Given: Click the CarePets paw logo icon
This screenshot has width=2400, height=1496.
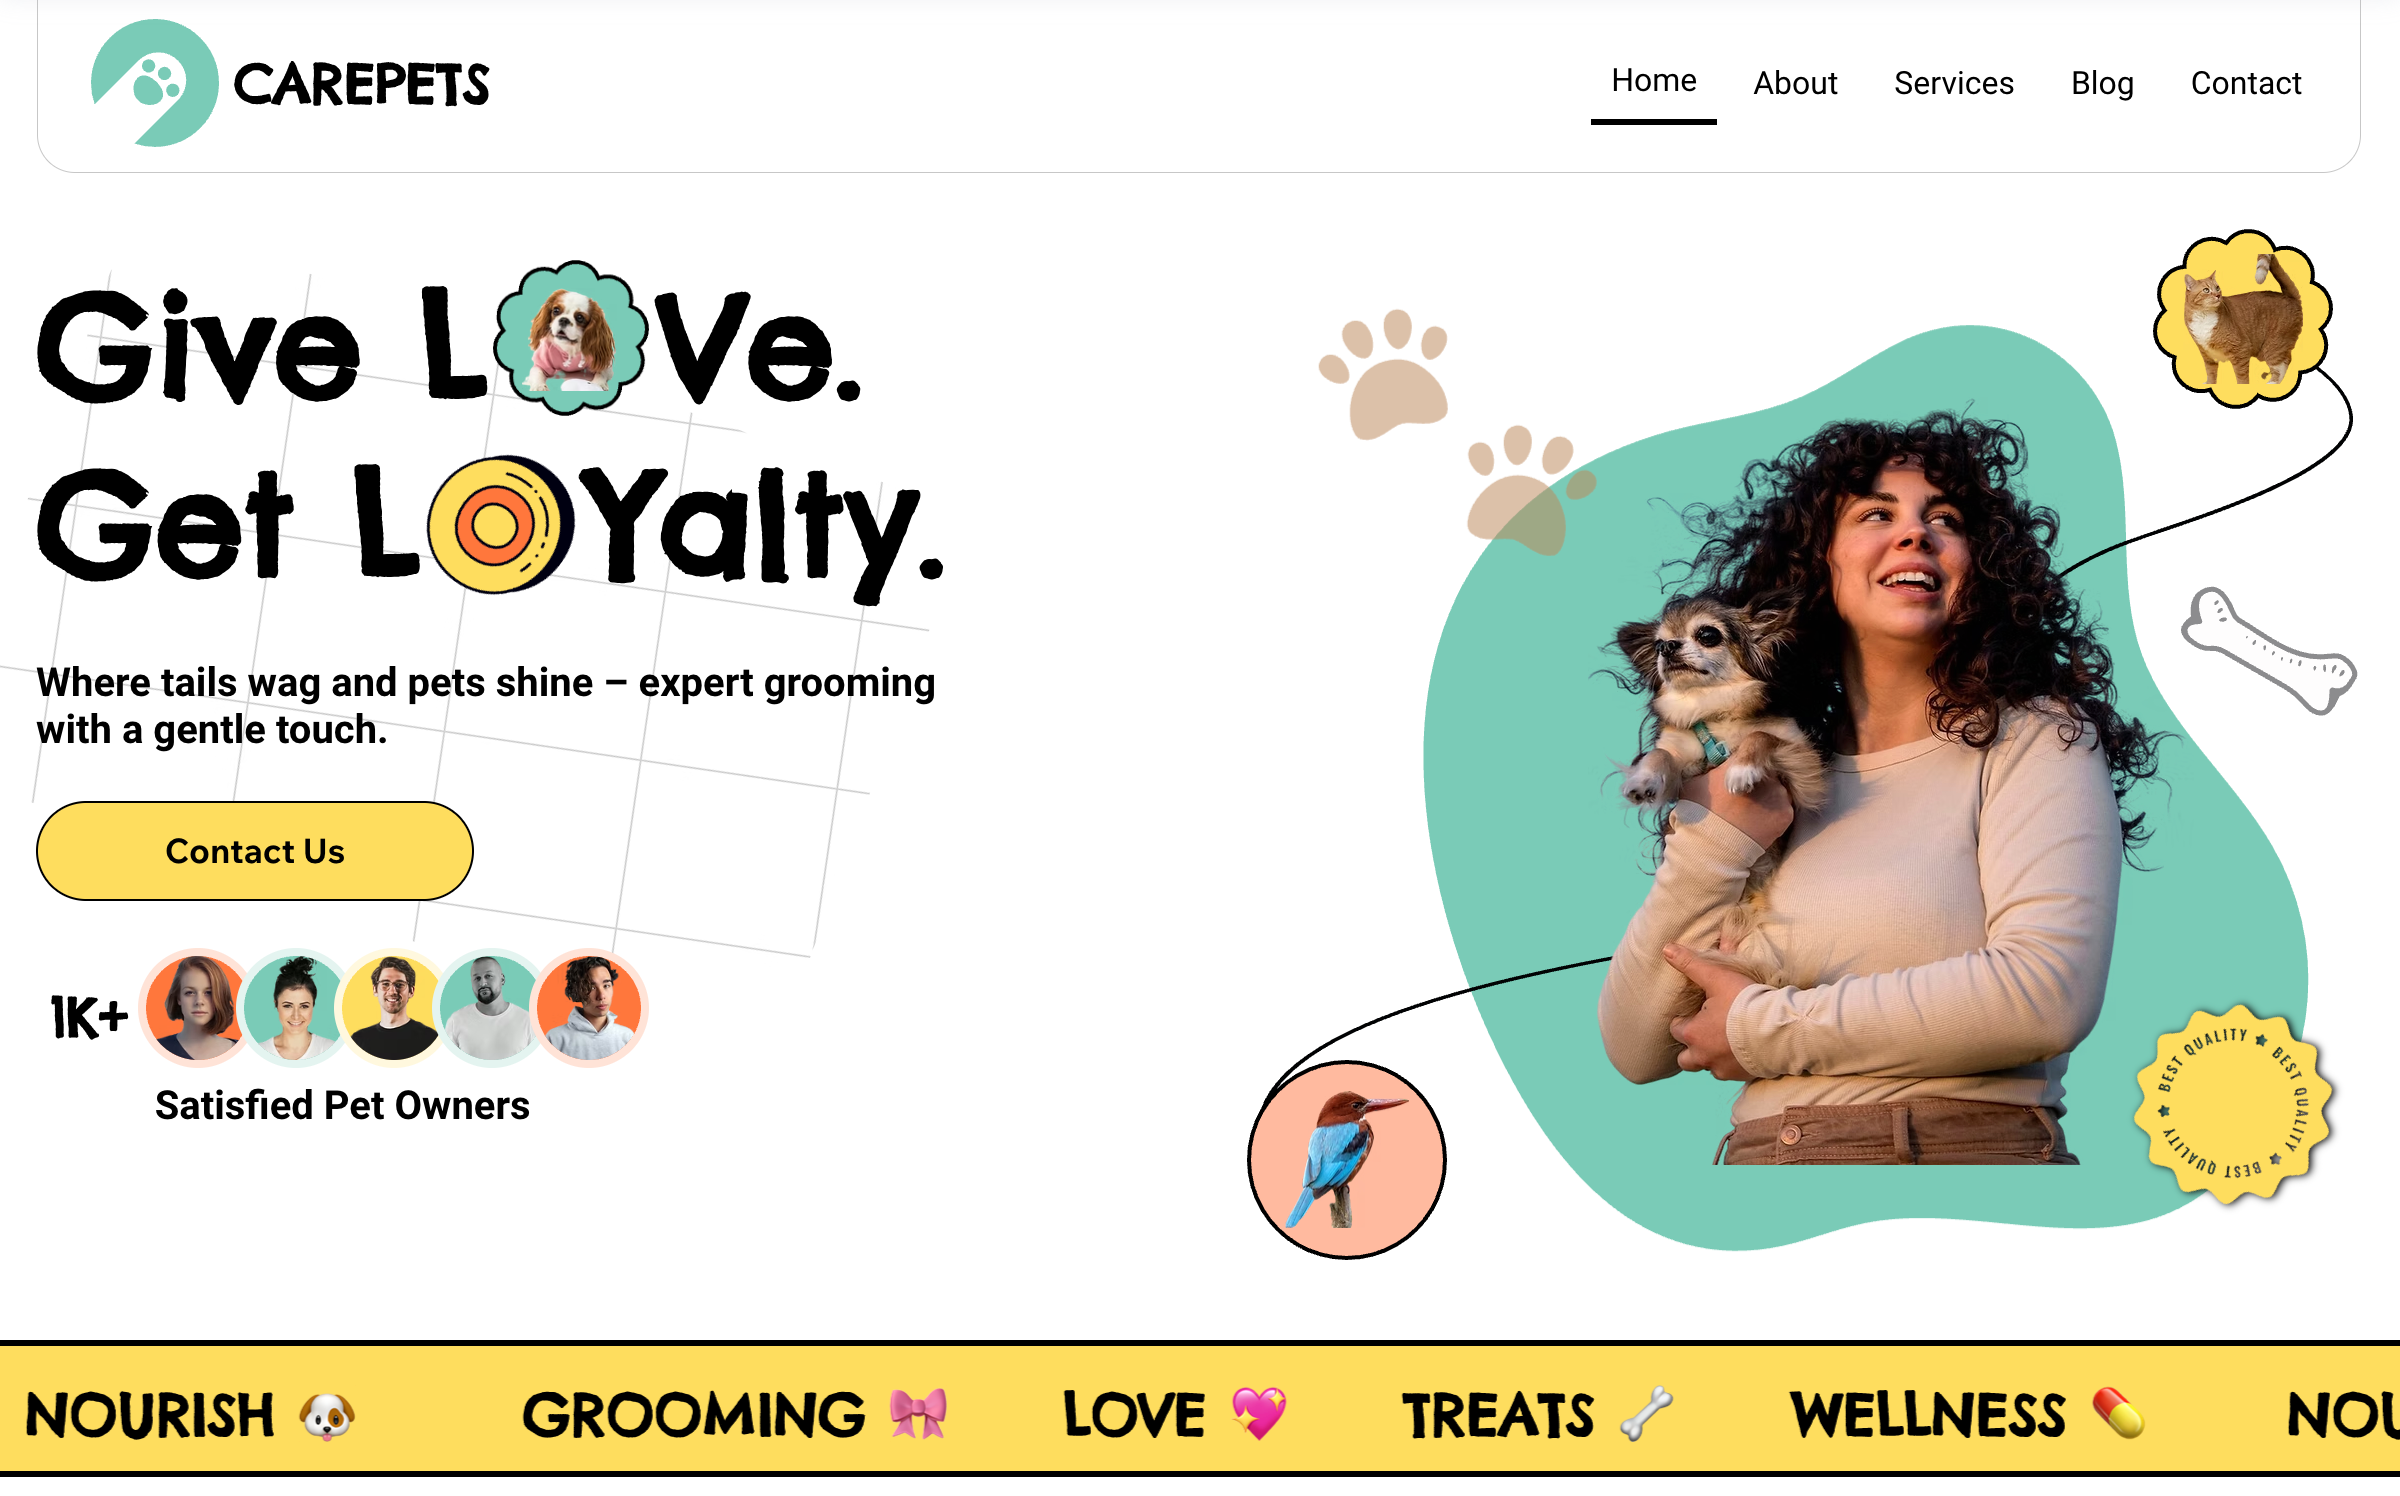Looking at the screenshot, I should pyautogui.click(x=155, y=83).
